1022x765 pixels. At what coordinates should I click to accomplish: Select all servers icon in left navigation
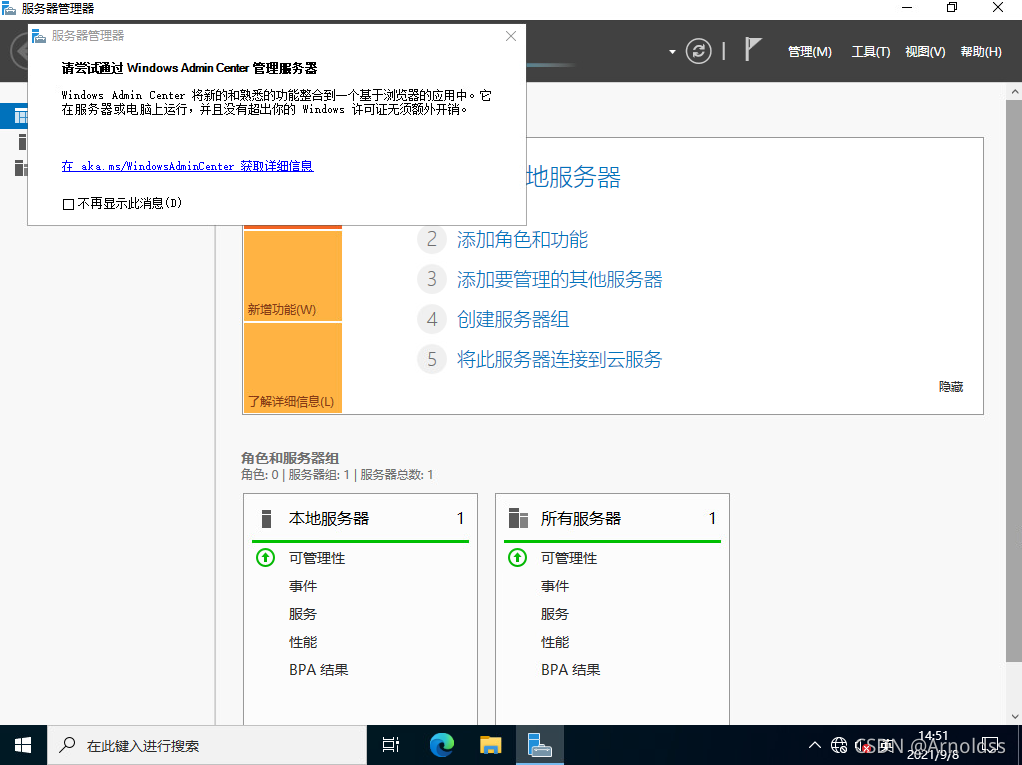point(21,167)
